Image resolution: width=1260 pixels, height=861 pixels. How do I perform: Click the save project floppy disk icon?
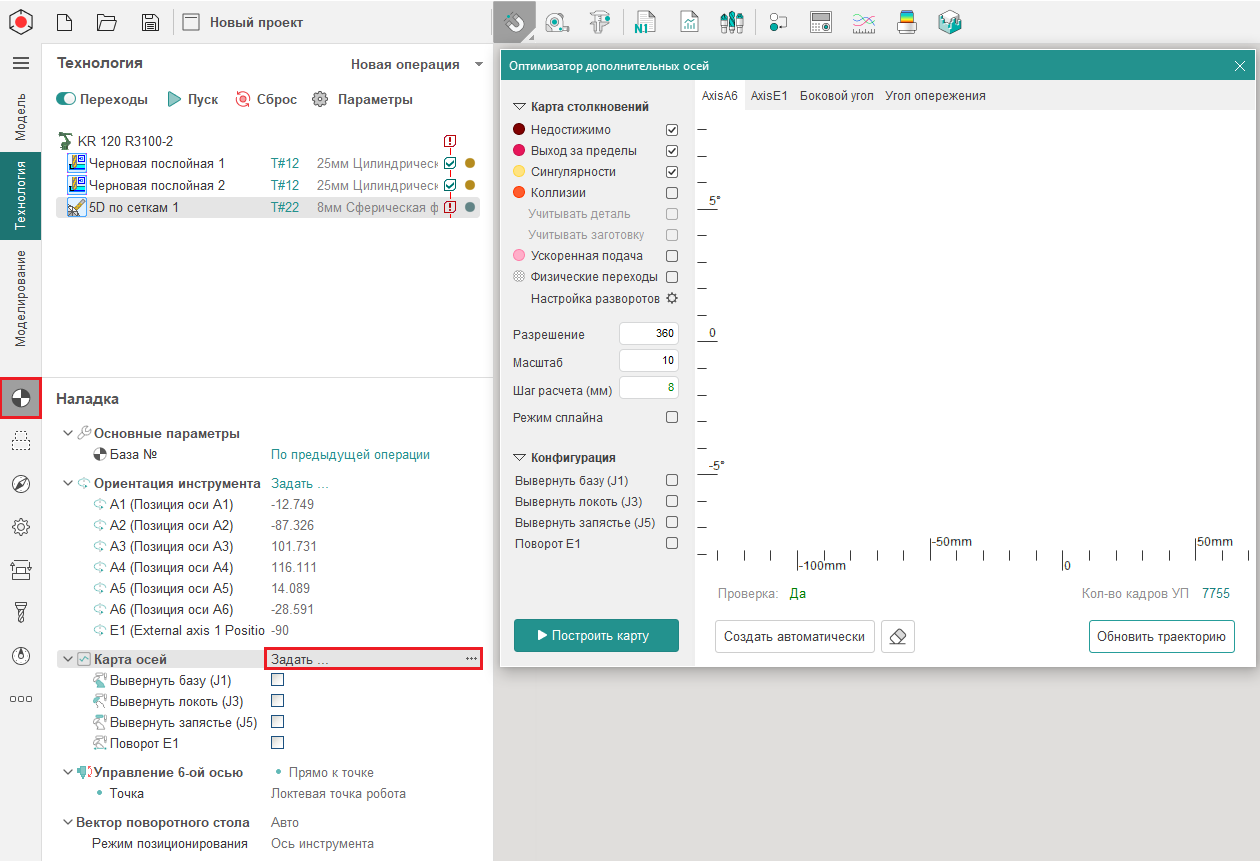tap(149, 22)
